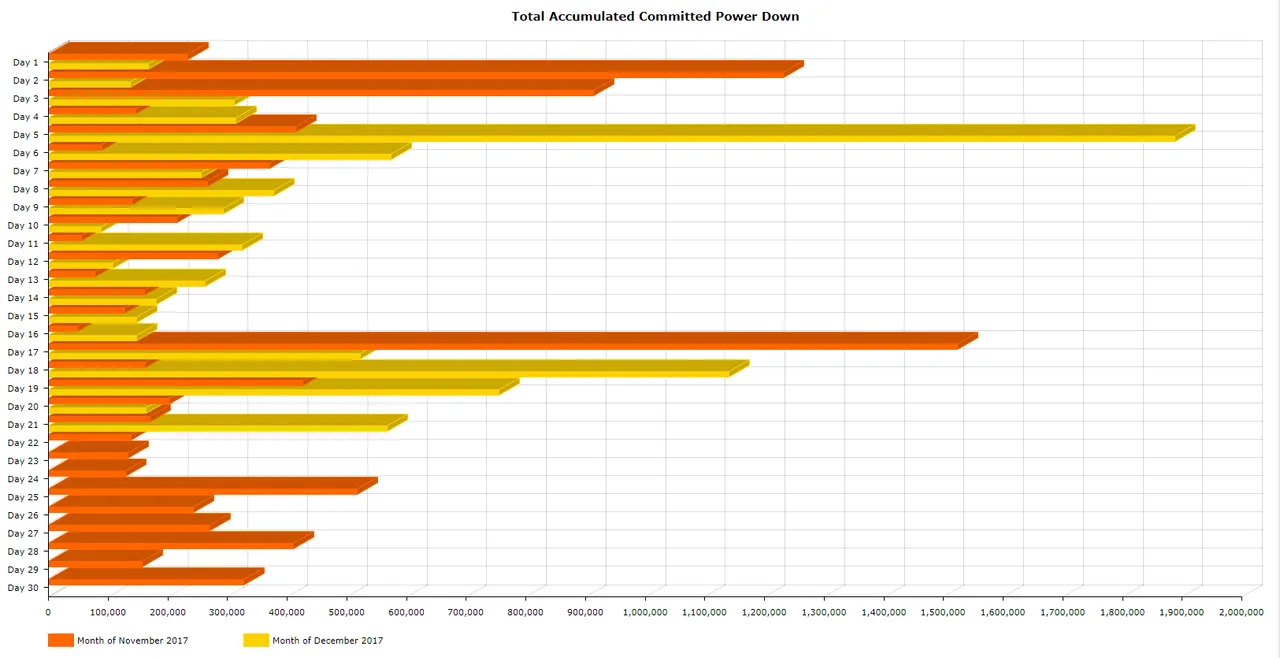Click the 'Day 26' axis label

pyautogui.click(x=23, y=515)
